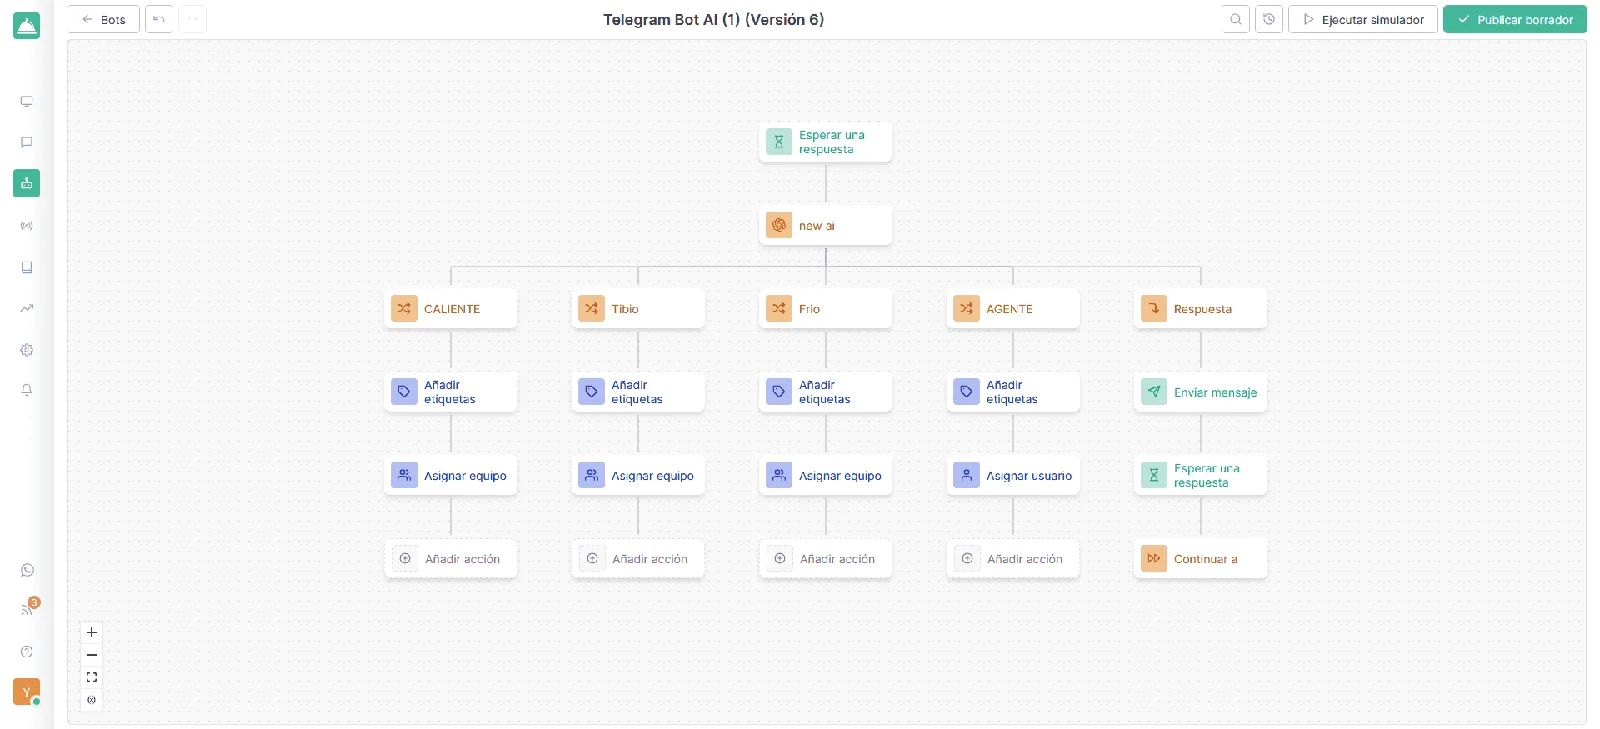Select Esperar una respuesta under Enviar mensaje
This screenshot has height=729, width=1600.
1201,476
